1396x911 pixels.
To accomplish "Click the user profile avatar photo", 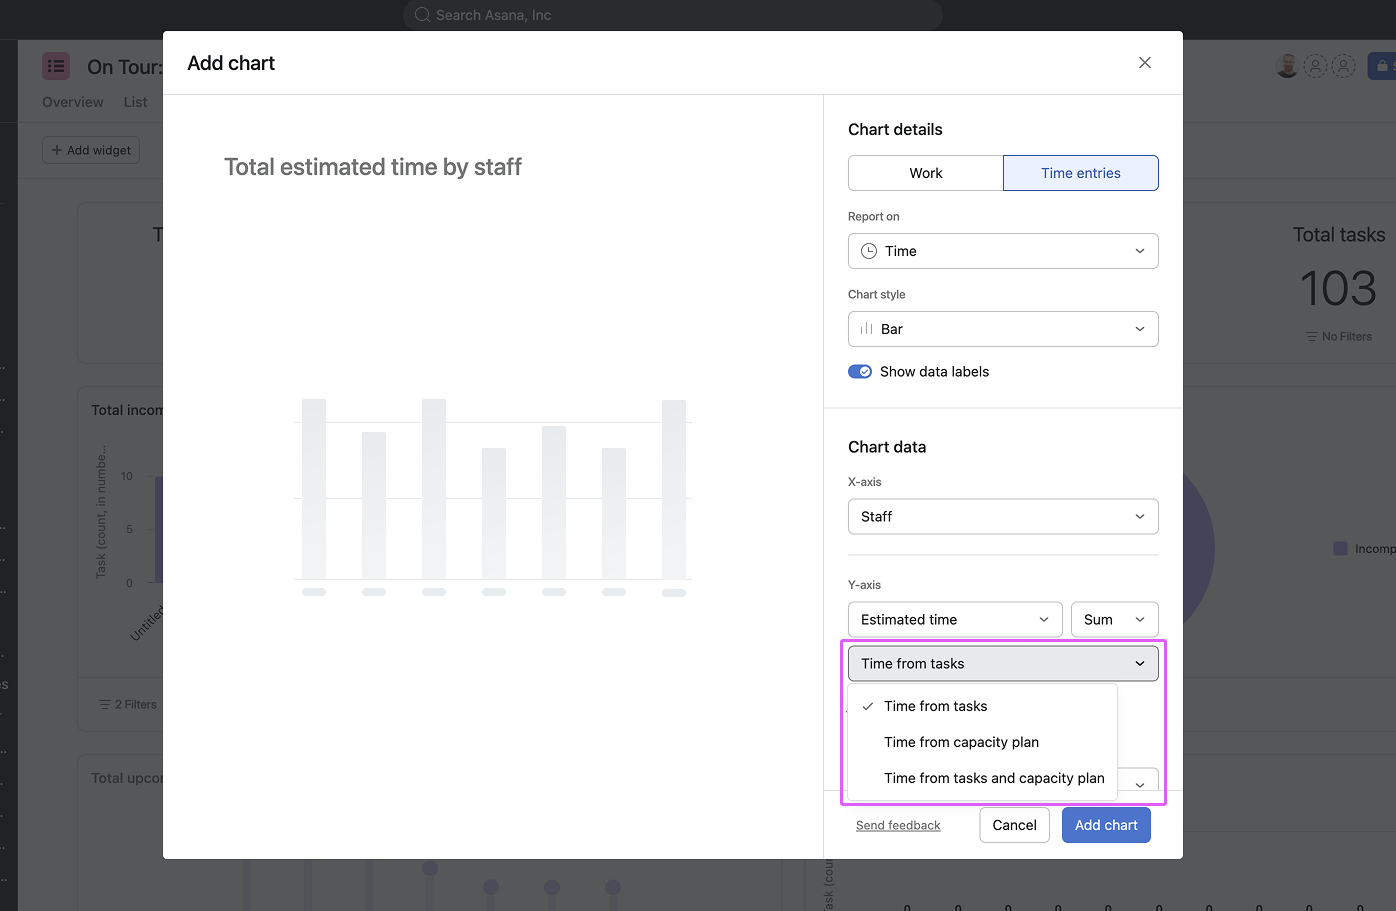I will [x=1287, y=66].
